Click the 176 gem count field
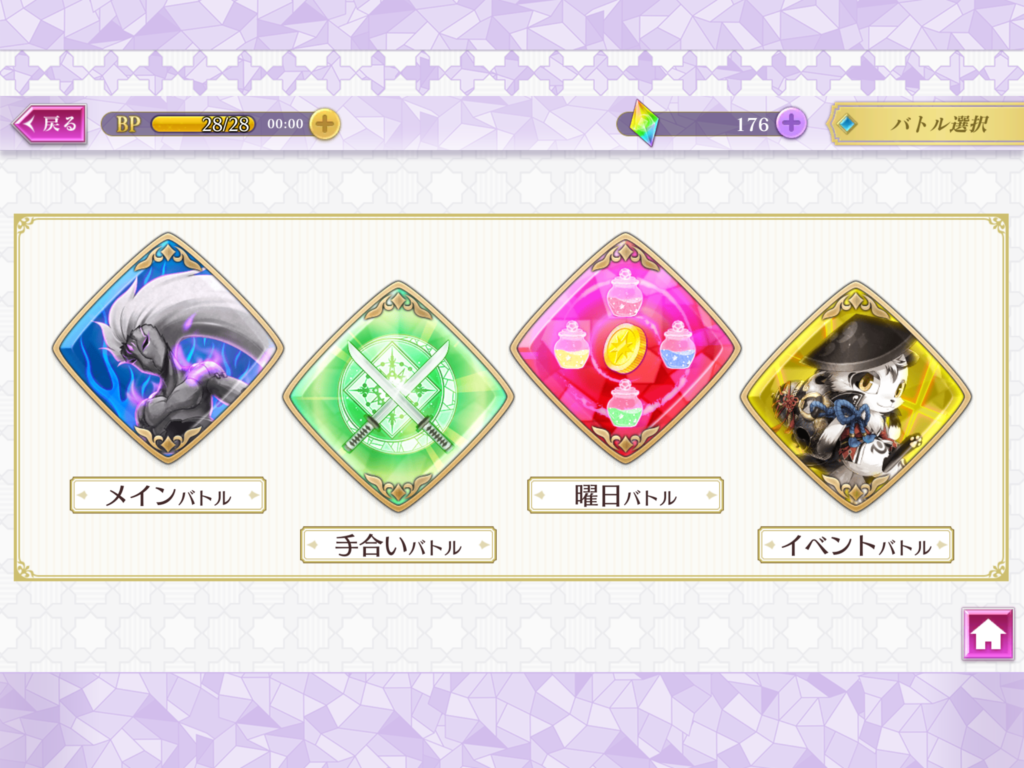The height and width of the screenshot is (768, 1024). click(712, 123)
